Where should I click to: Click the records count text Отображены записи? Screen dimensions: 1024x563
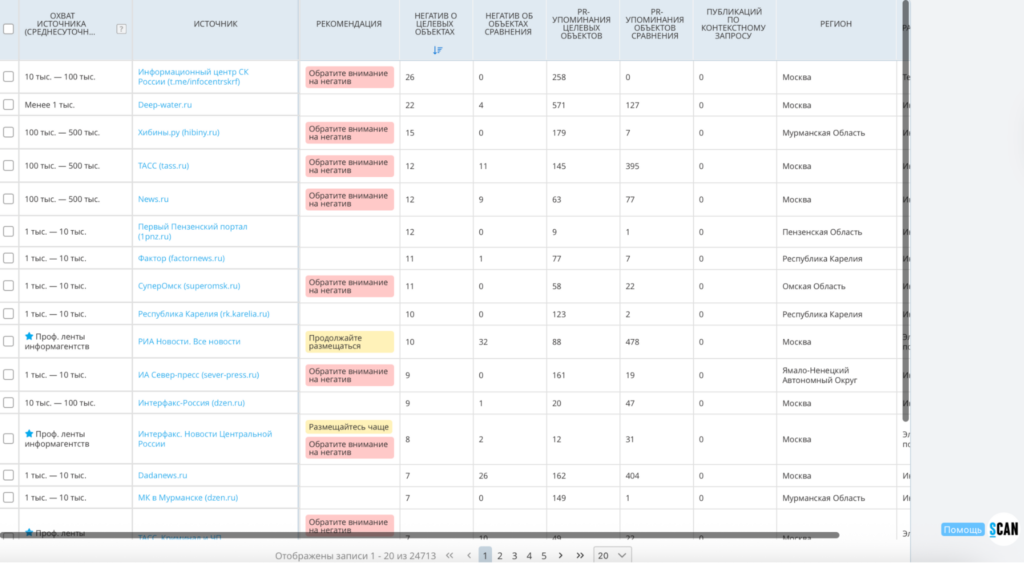click(355, 556)
